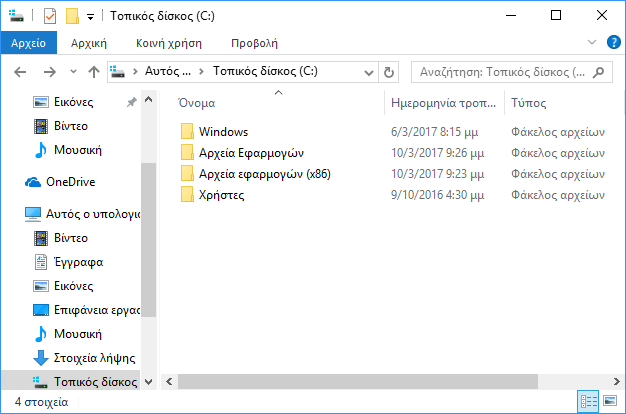The image size is (626, 414).
Task: Click the horizontal scrollbar right arrow
Action: [x=616, y=382]
